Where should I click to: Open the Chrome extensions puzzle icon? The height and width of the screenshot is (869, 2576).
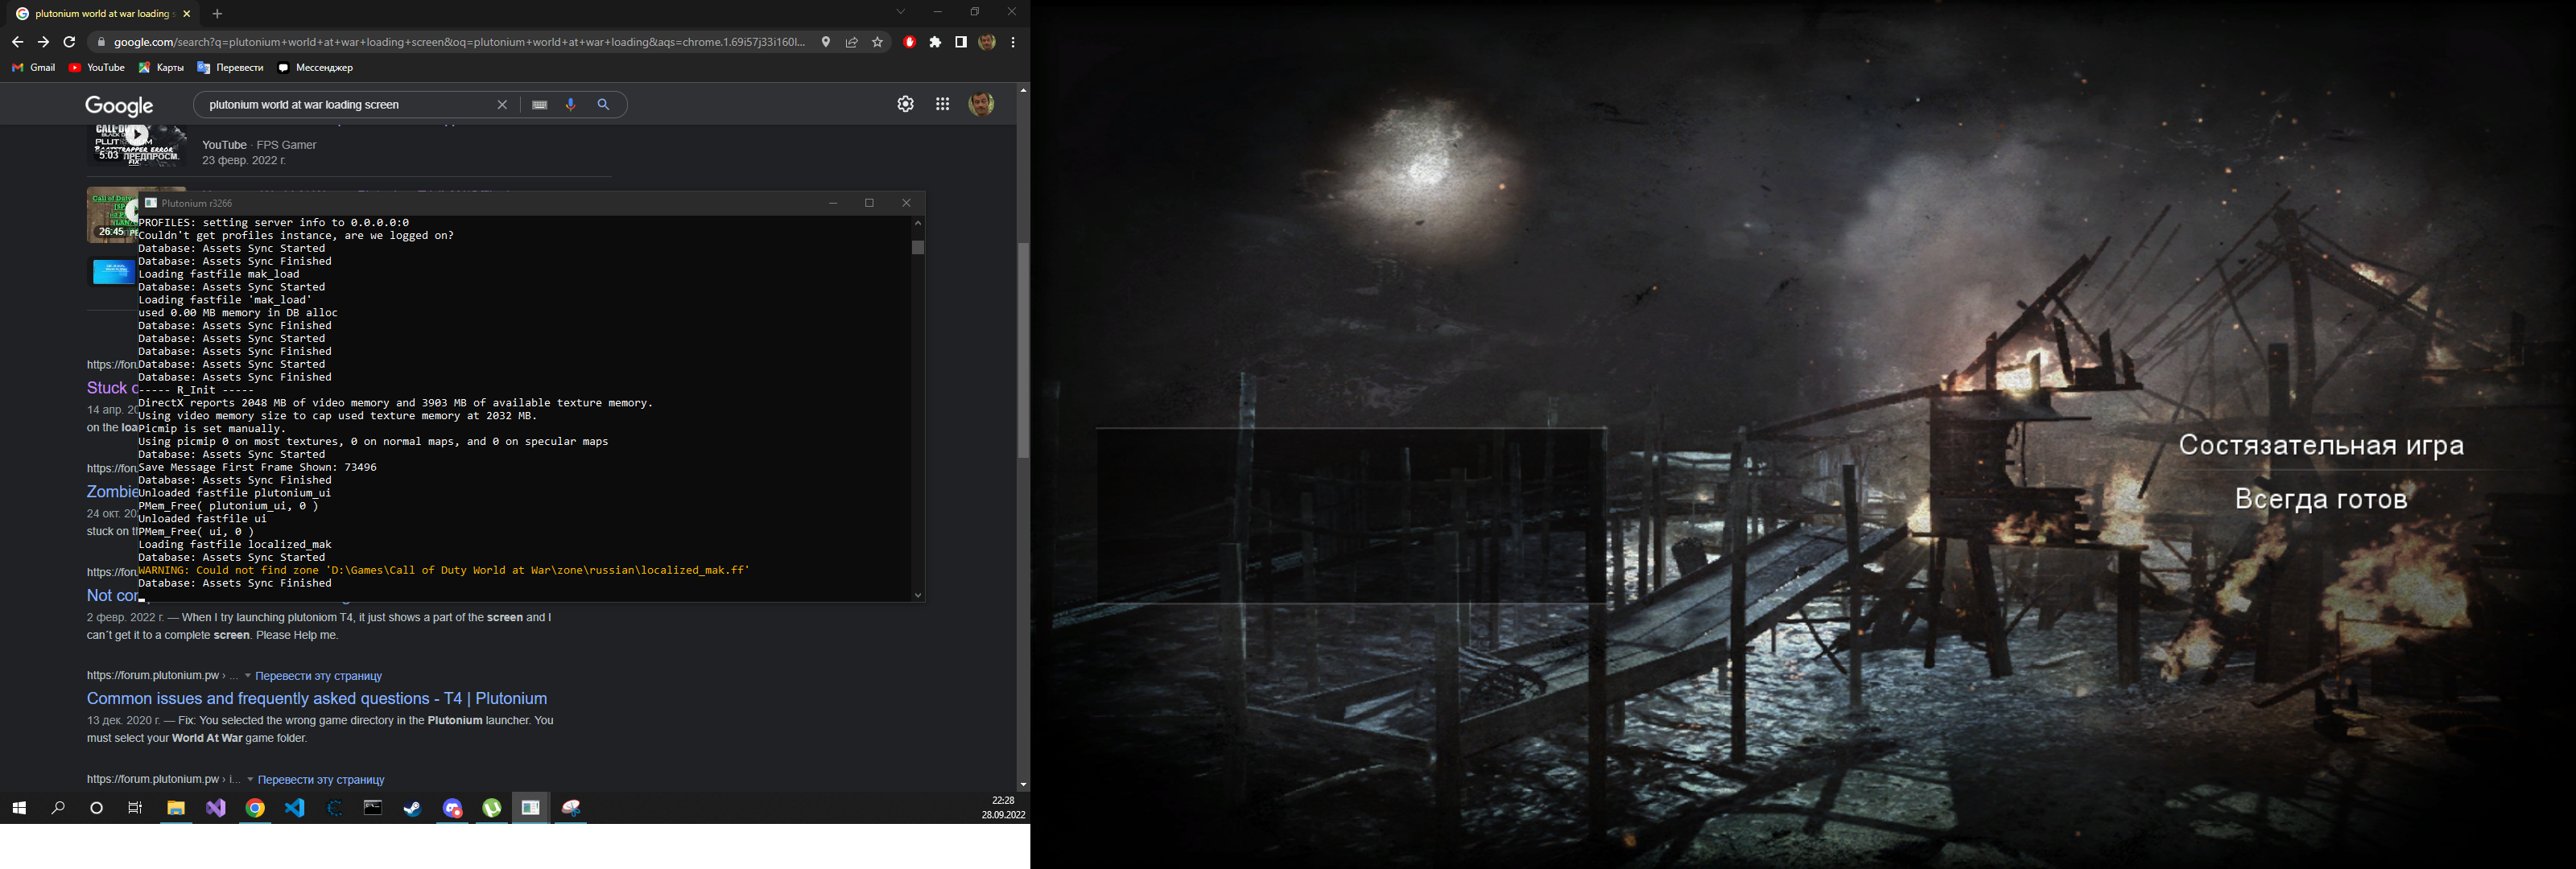(935, 42)
